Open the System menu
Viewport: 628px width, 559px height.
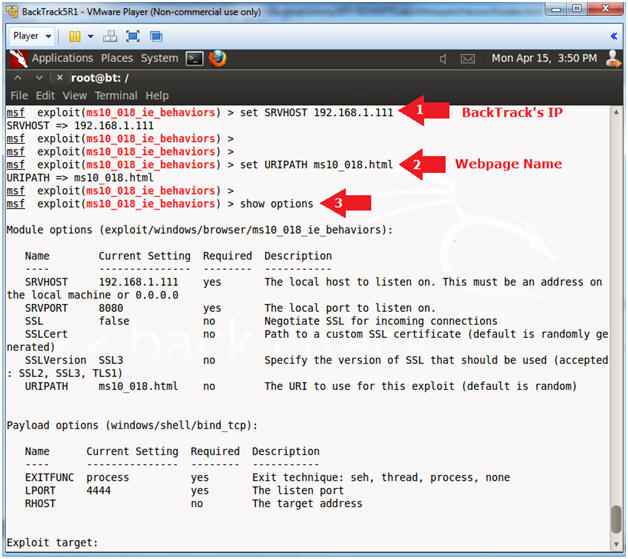(159, 58)
